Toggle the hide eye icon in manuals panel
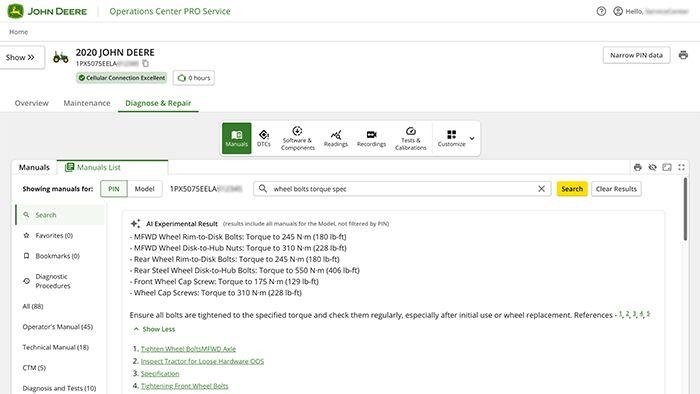The width and height of the screenshot is (700, 394). coord(652,167)
